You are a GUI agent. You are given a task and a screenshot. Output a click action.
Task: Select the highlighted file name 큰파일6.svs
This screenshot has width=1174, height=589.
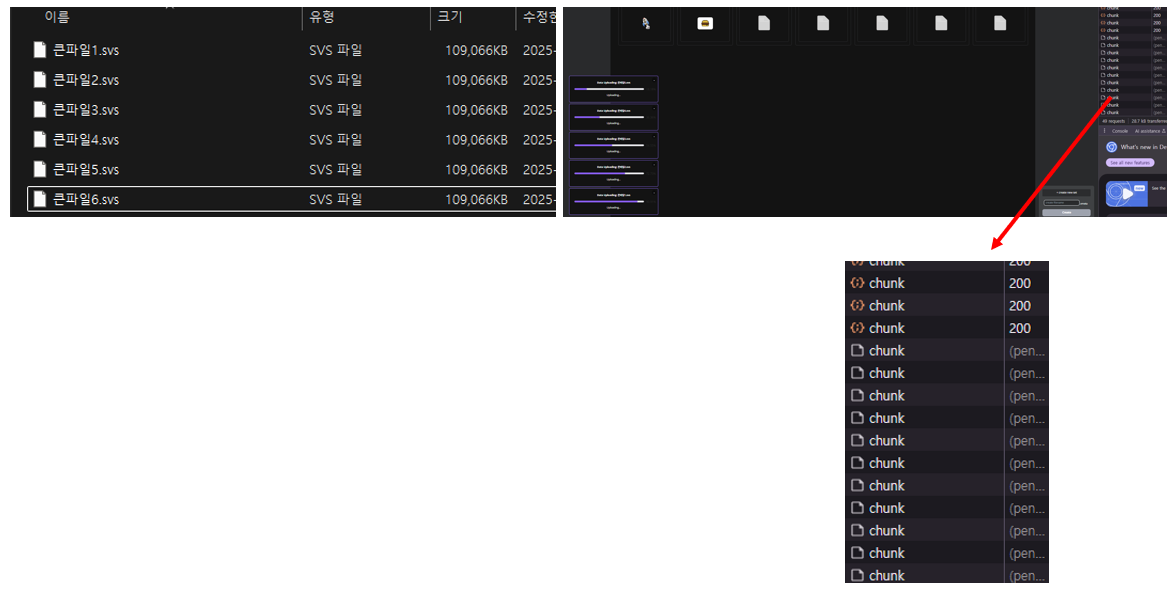click(x=86, y=200)
